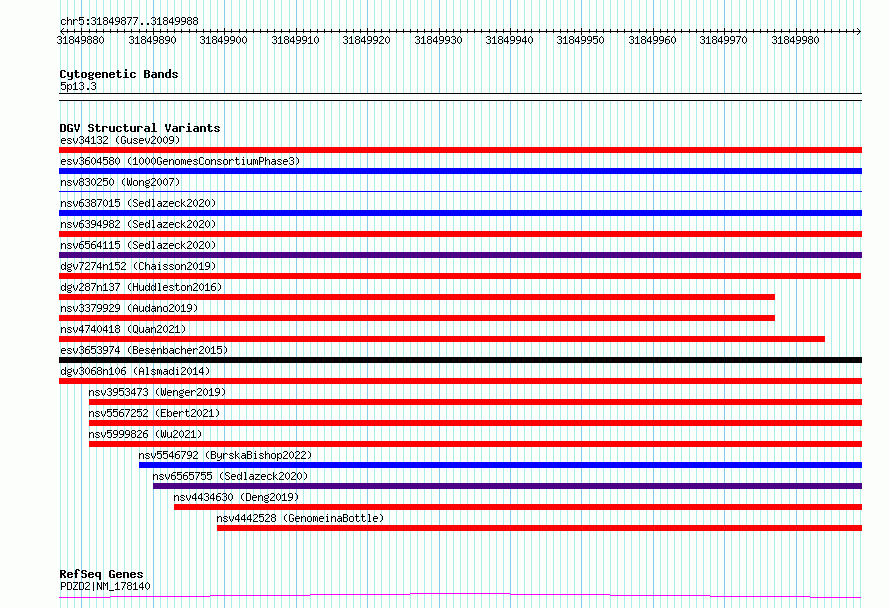Screen dimensions: 890x608
Task: Select the red dgv287n137 variant bar
Action: click(417, 297)
